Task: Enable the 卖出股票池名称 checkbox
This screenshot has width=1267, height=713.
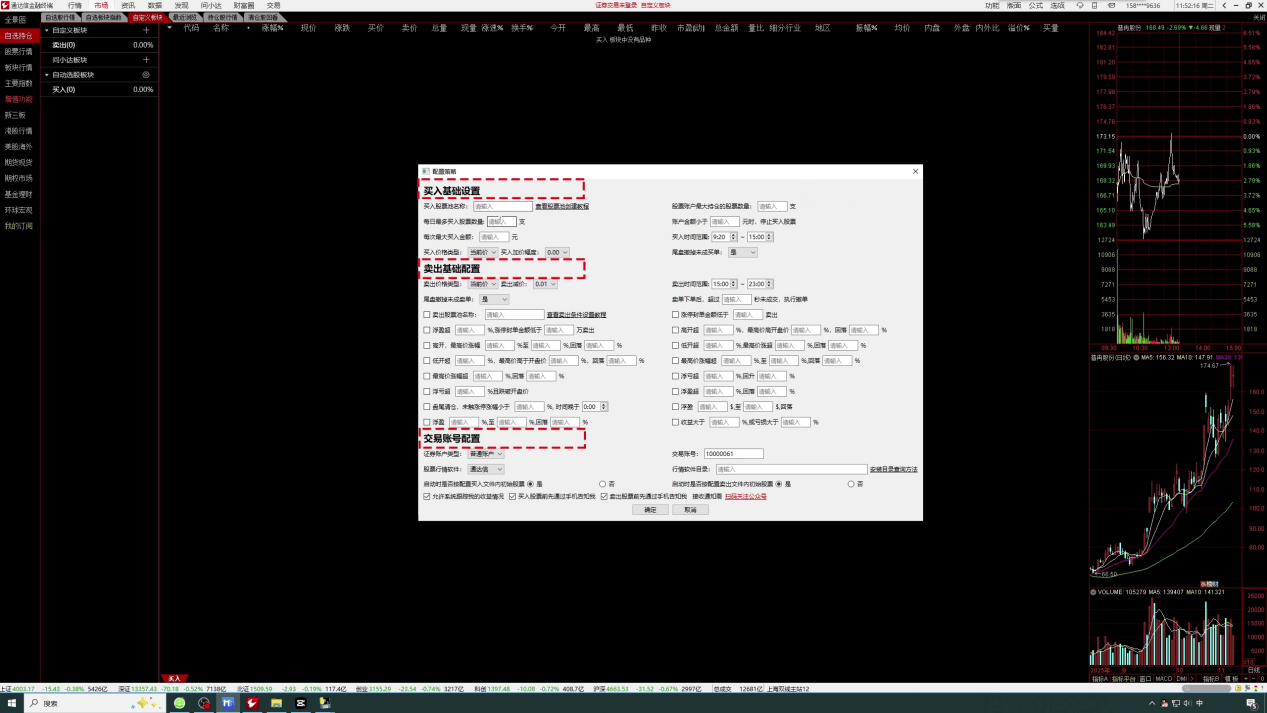Action: click(x=427, y=315)
